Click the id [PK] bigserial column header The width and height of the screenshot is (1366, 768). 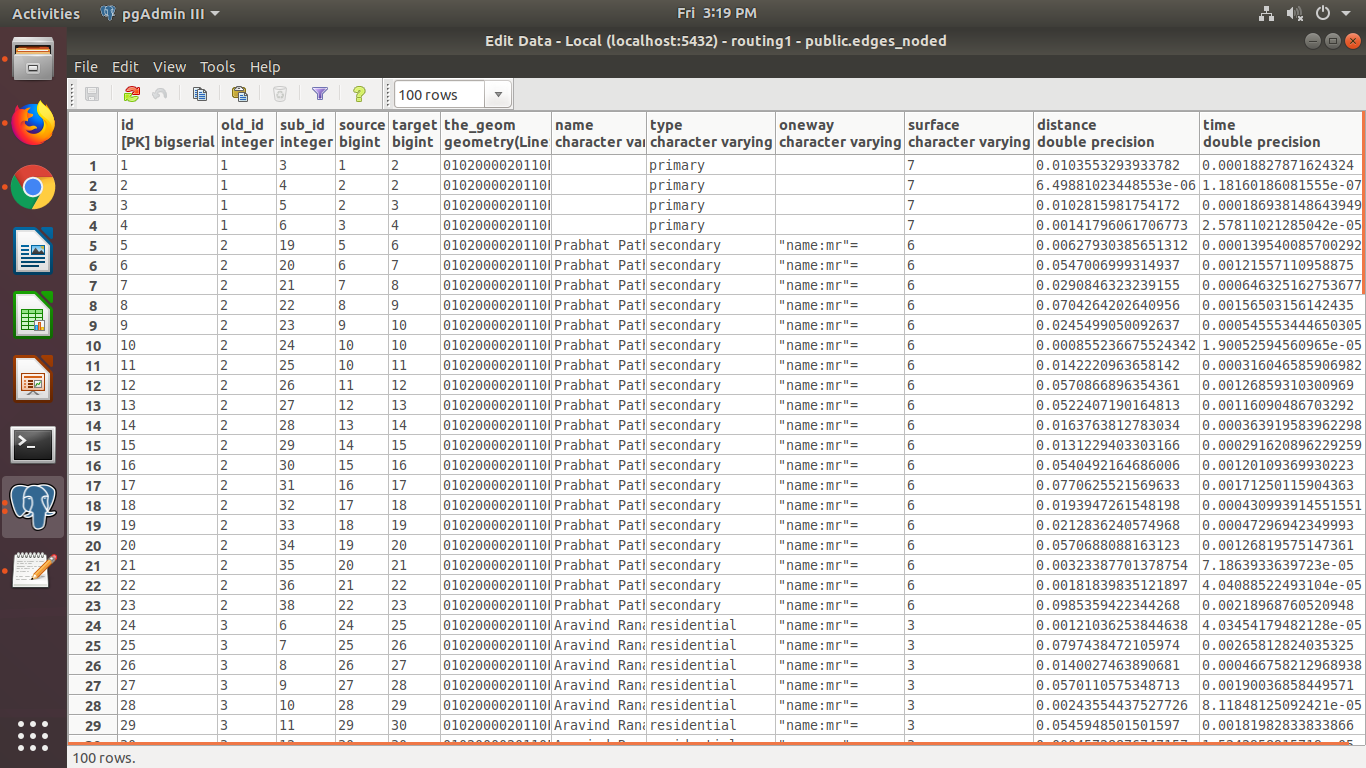tap(167, 133)
